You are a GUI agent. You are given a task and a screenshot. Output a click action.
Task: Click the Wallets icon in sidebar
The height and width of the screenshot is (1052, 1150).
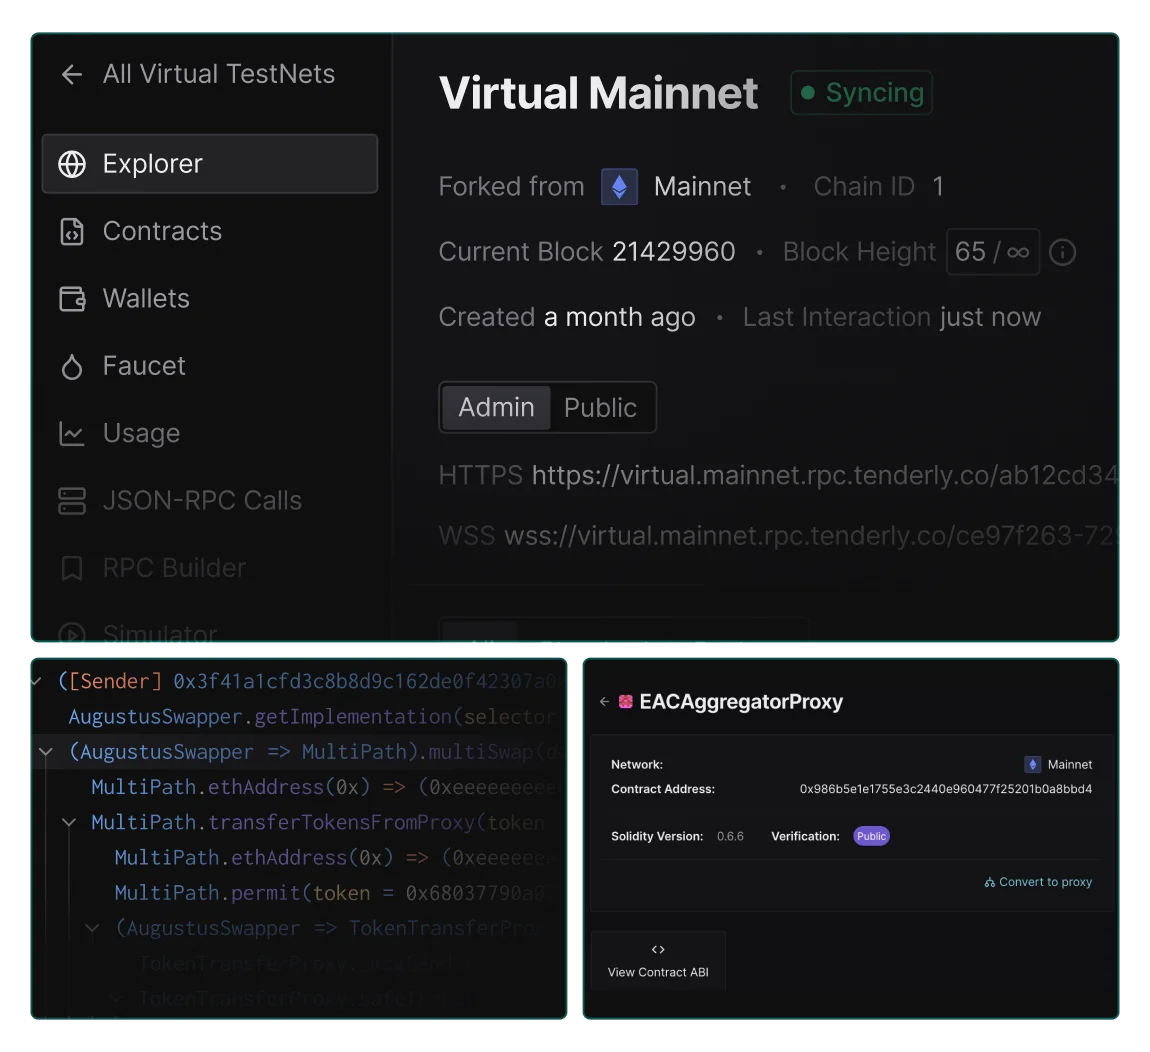(72, 299)
